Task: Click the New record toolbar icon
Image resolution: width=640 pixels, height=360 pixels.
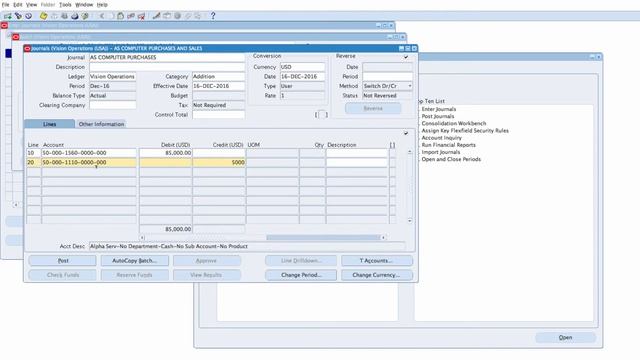Action: click(7, 16)
